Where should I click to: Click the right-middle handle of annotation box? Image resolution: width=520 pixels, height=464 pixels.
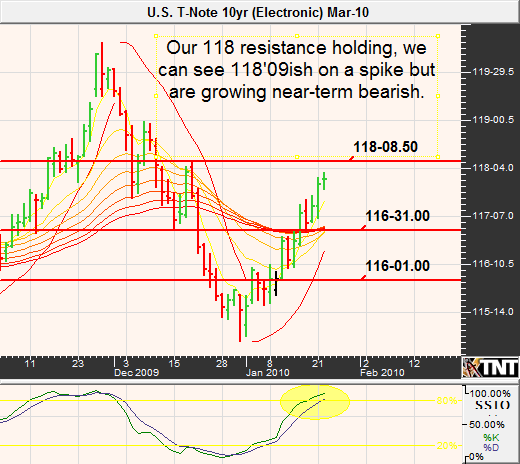coord(438,96)
